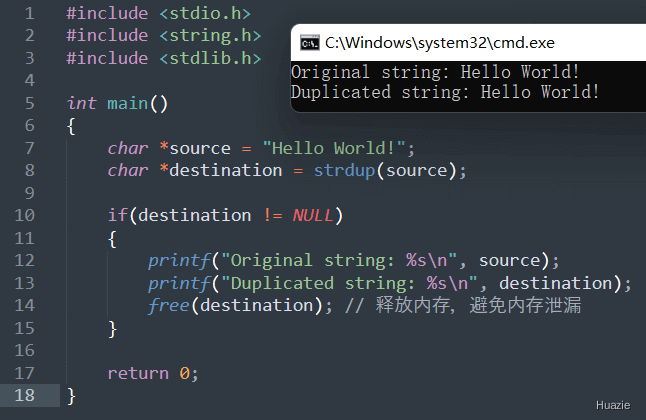The image size is (646, 420).
Task: Click line number 10 in gutter
Action: pyautogui.click(x=24, y=215)
